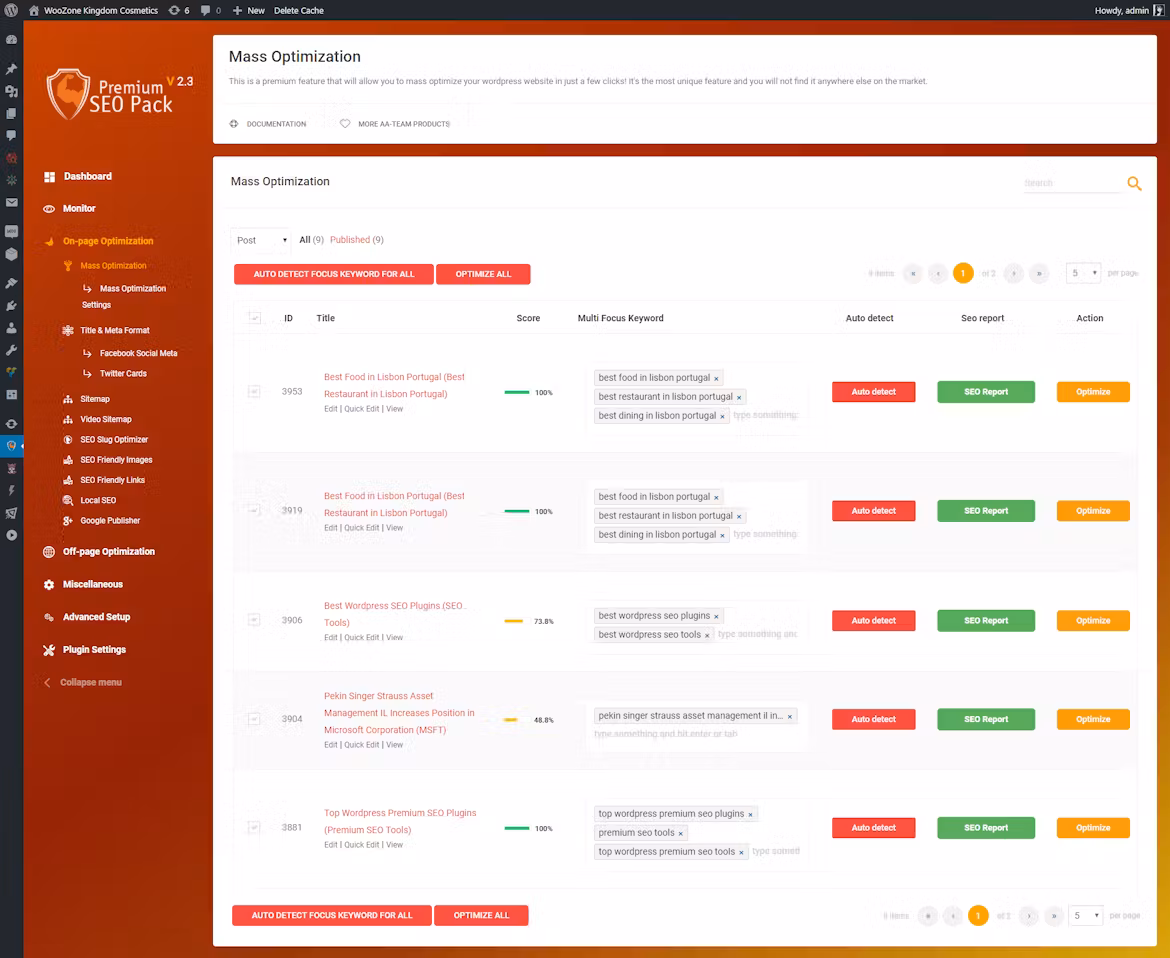Click Optimize for post 3881
Image resolution: width=1170 pixels, height=958 pixels.
point(1093,828)
